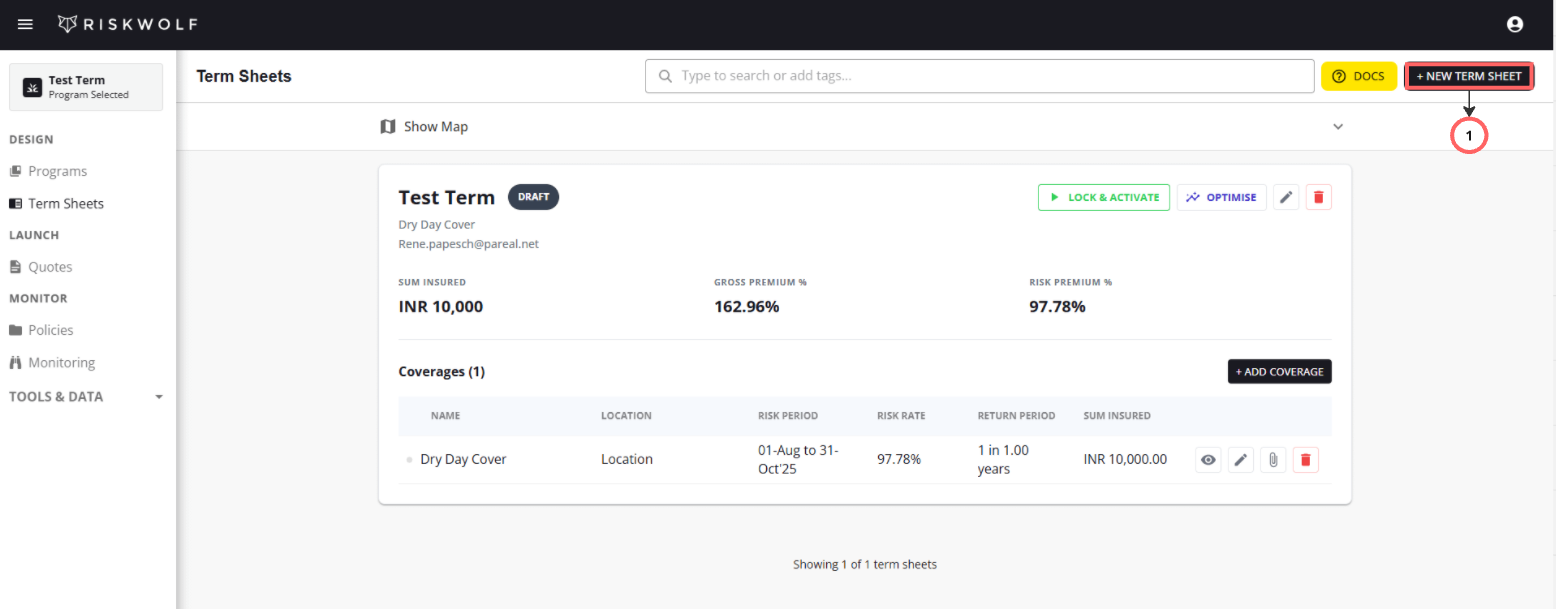Expand the Tools & Data section
Image resolution: width=1556 pixels, height=609 pixels.
158,397
